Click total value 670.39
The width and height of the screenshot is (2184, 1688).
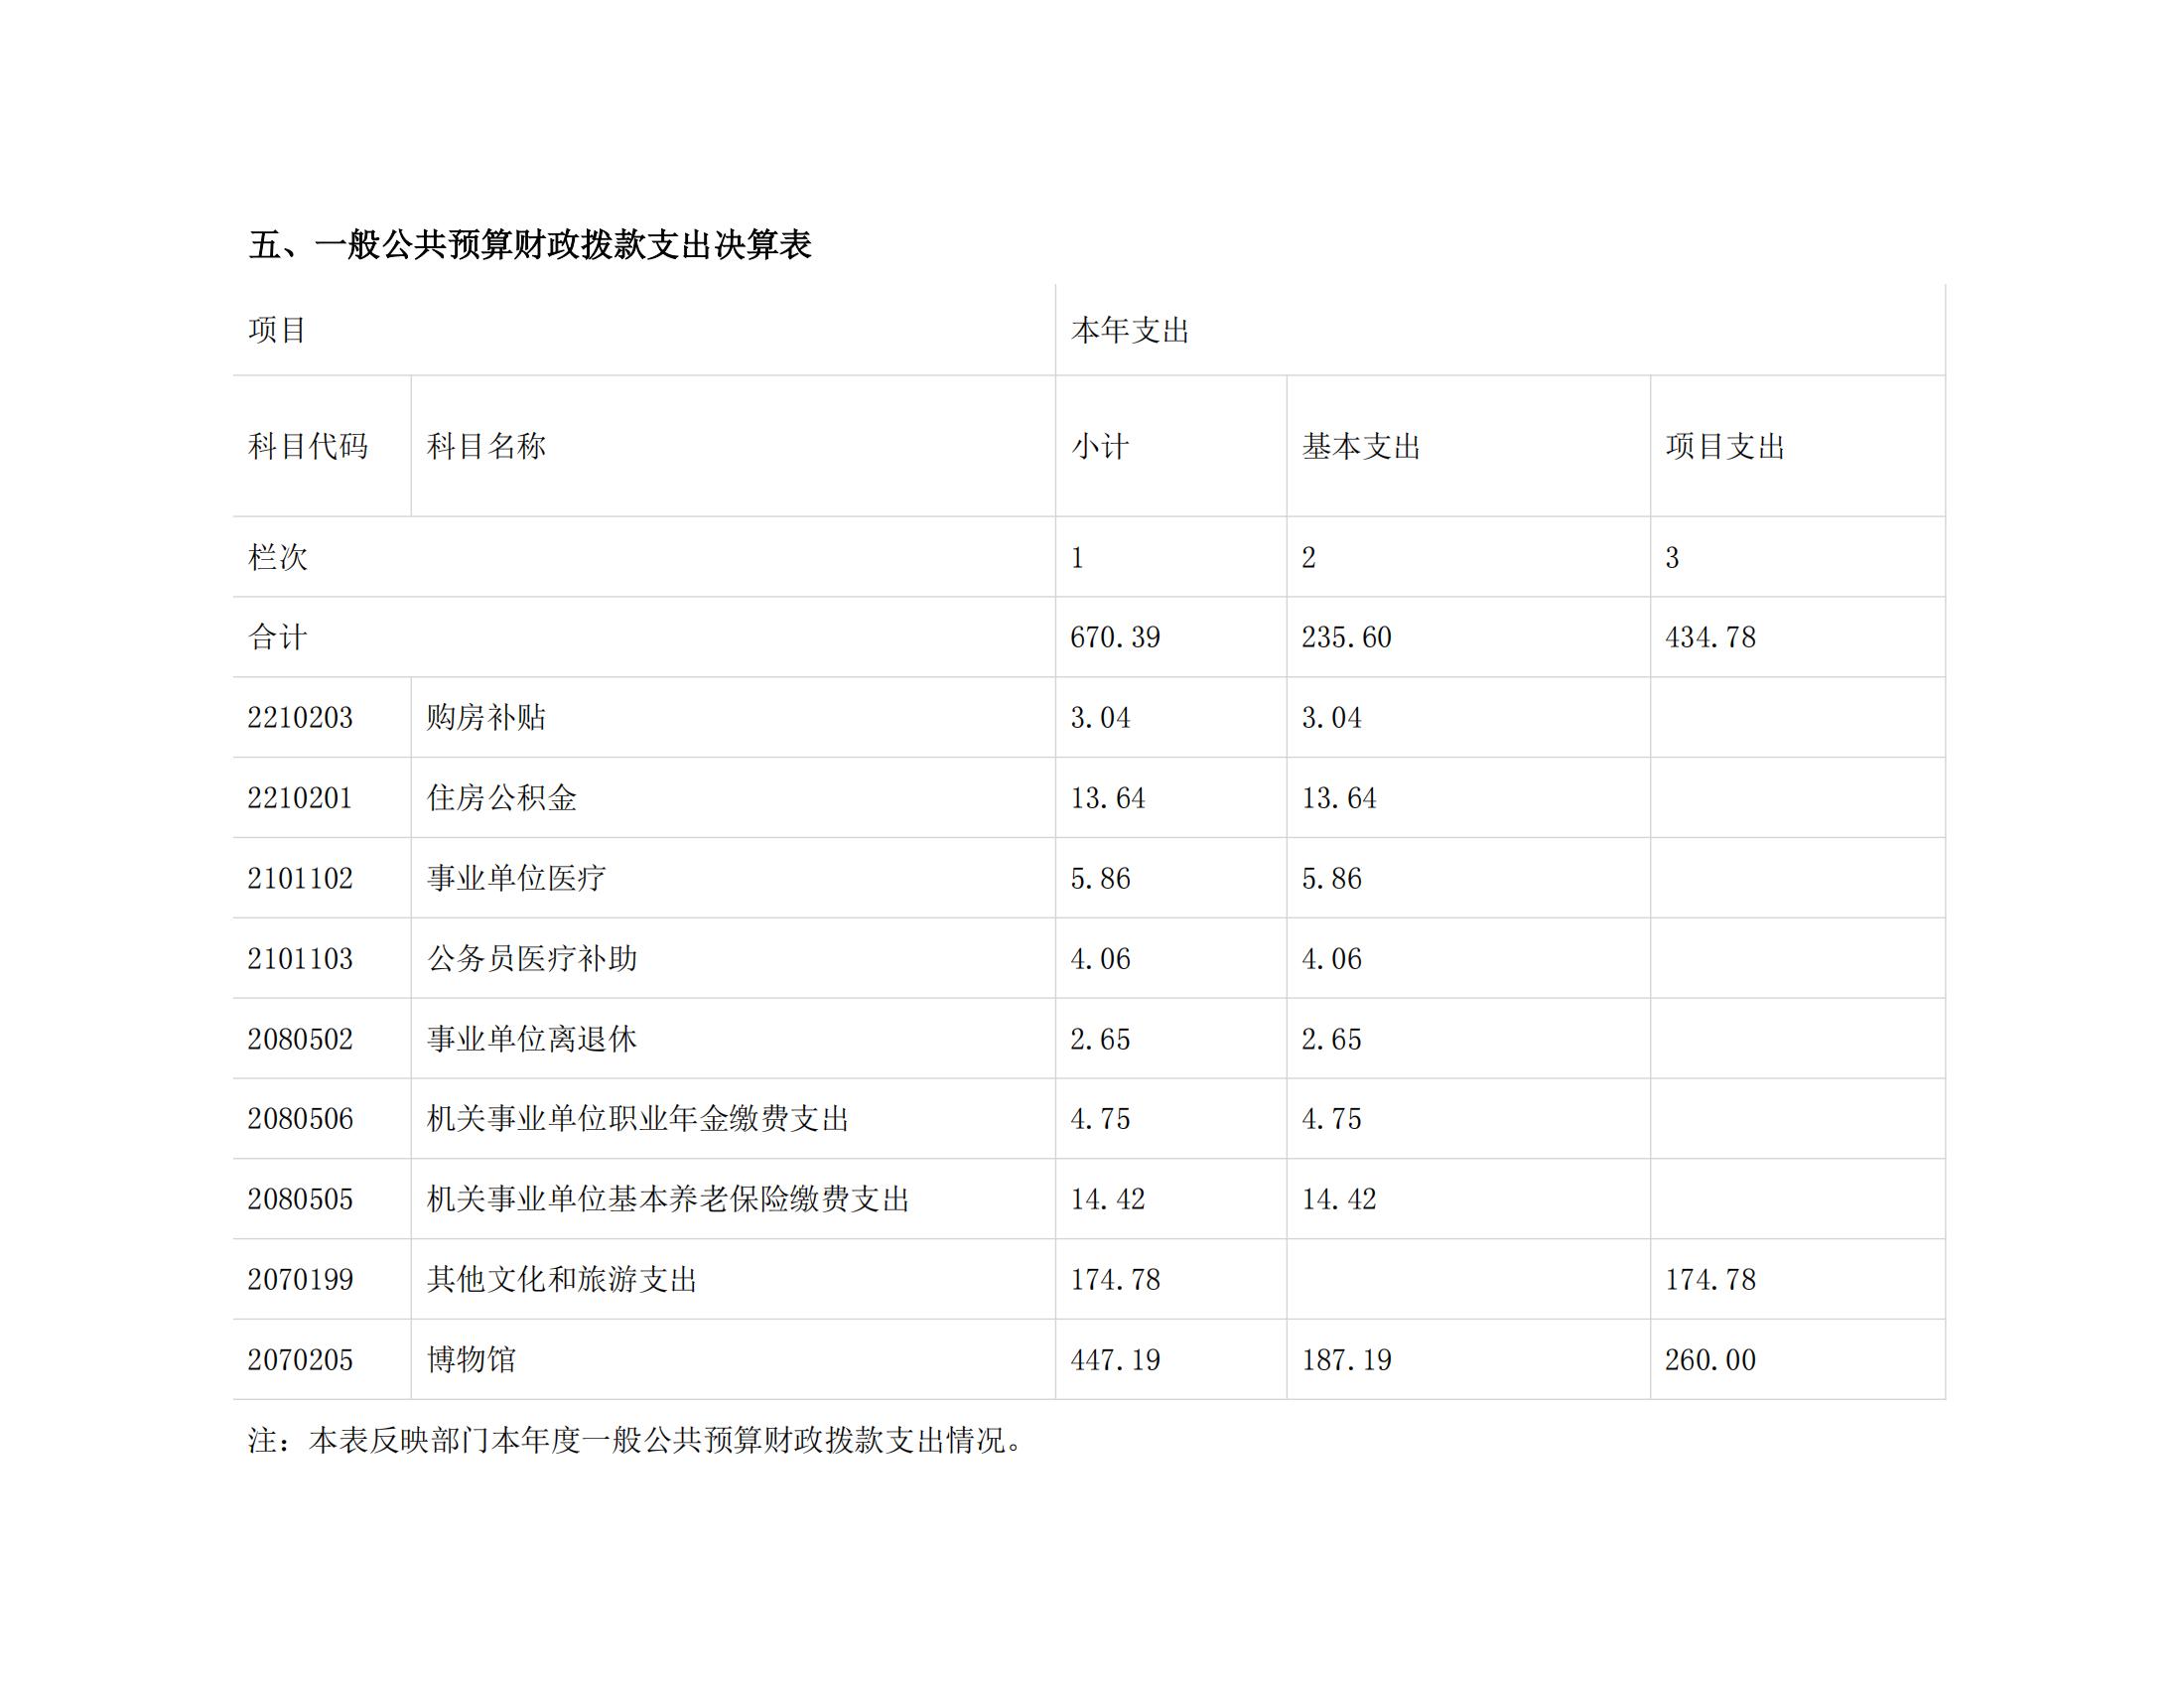(1115, 637)
